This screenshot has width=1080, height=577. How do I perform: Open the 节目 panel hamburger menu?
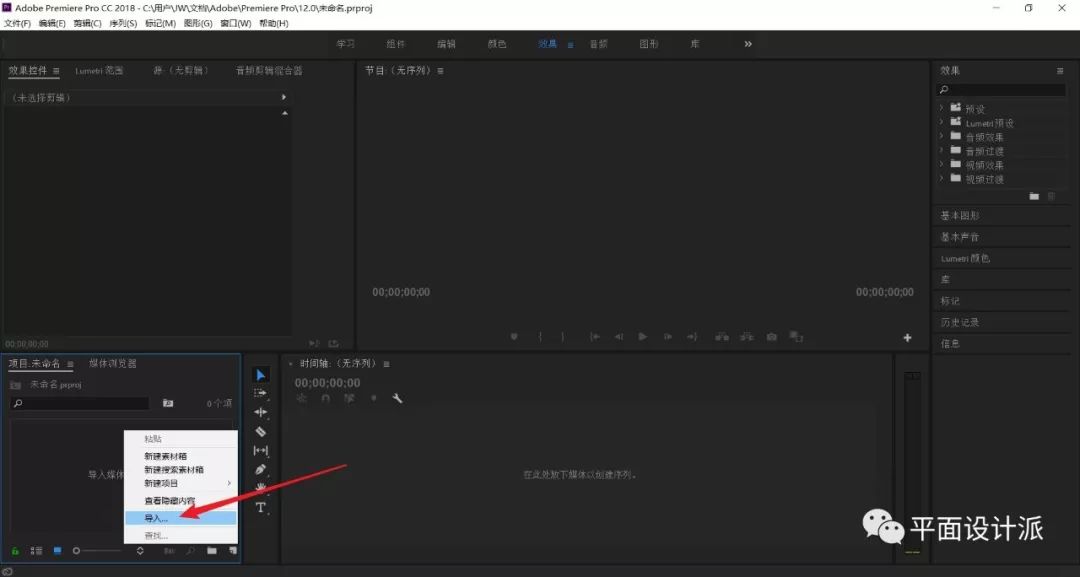[x=440, y=71]
